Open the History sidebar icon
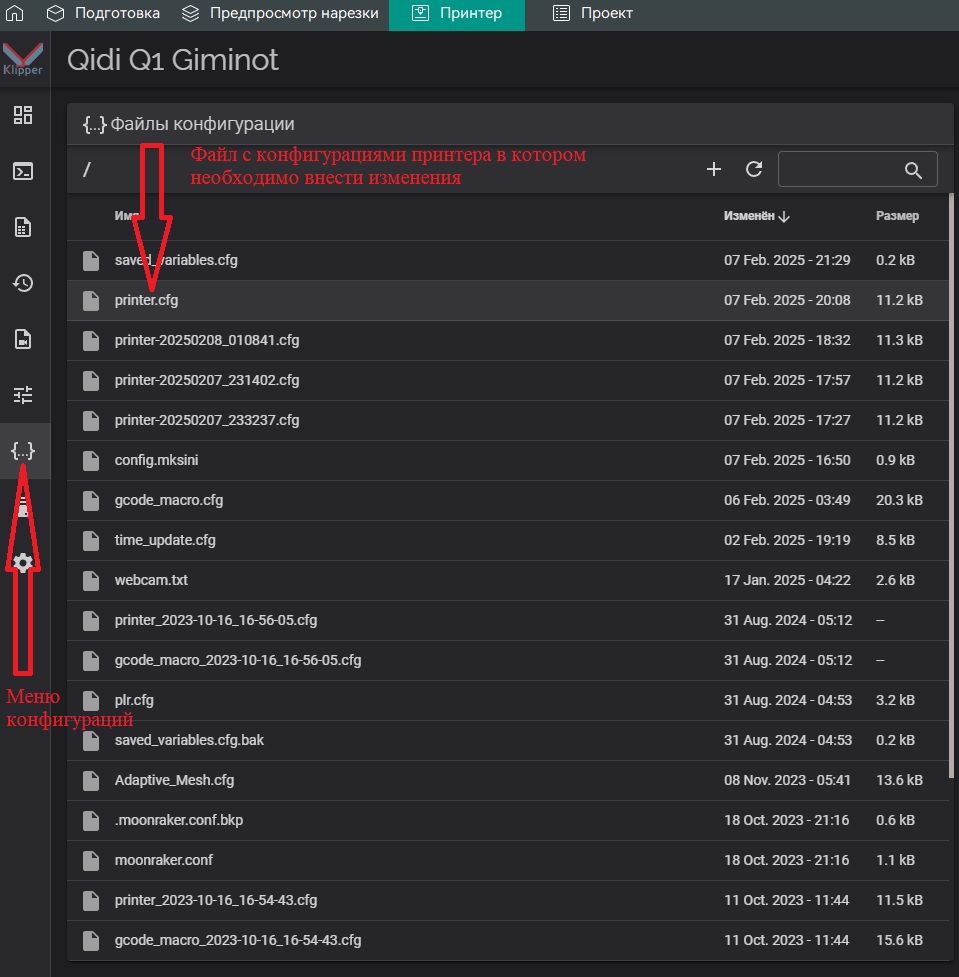 (23, 284)
